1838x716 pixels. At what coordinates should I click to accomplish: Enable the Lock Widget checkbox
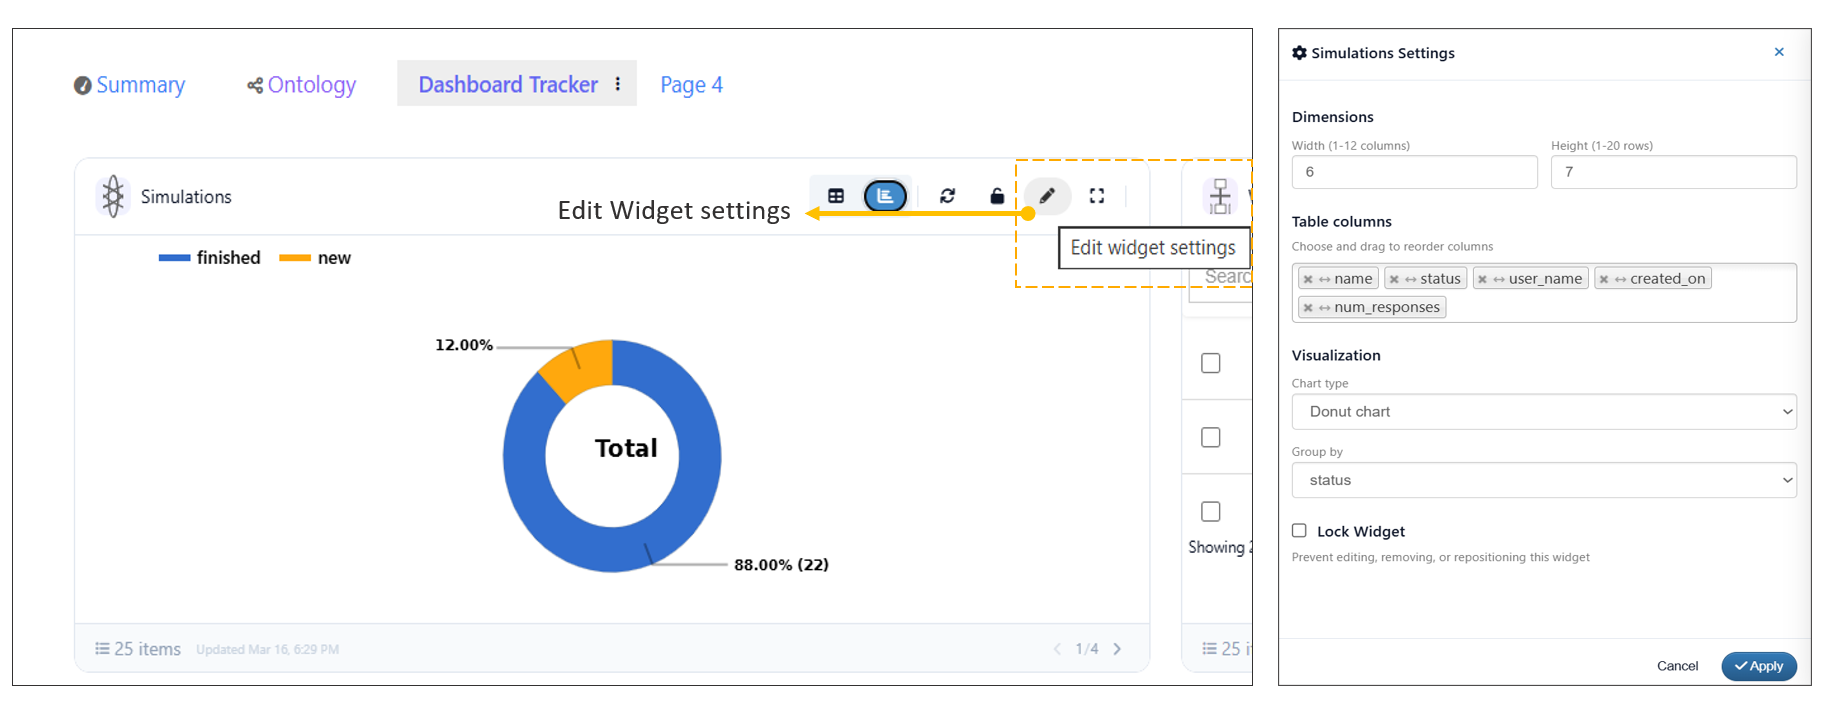1299,531
